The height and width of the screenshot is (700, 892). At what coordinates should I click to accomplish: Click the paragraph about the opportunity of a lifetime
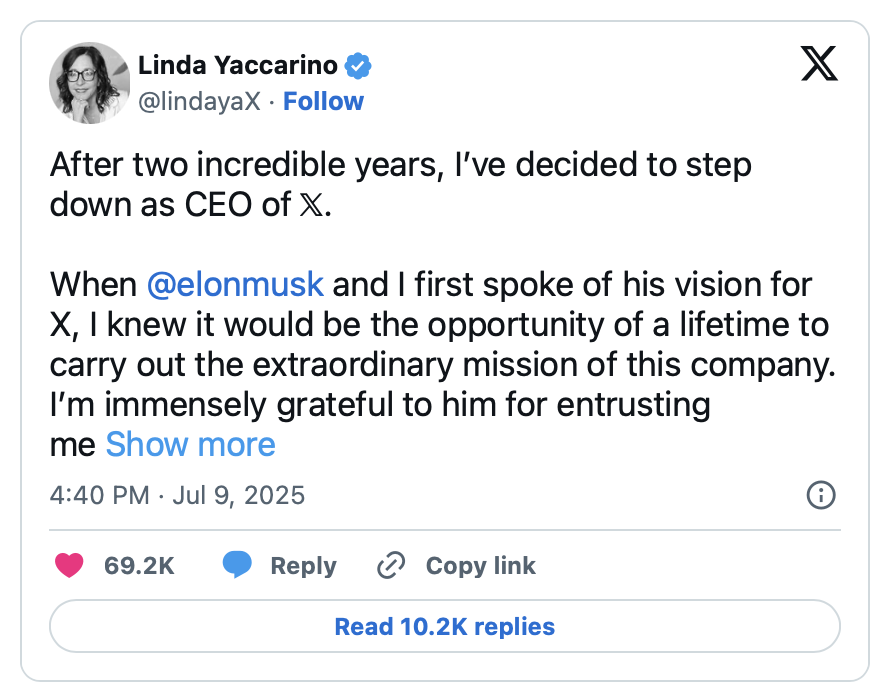[443, 364]
